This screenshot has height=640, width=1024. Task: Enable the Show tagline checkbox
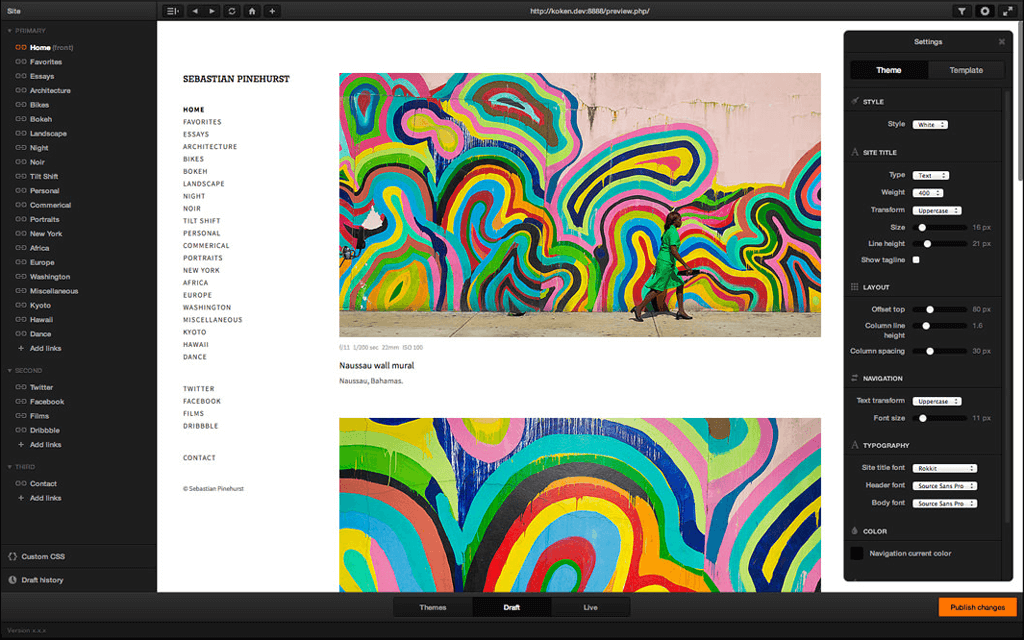(915, 260)
